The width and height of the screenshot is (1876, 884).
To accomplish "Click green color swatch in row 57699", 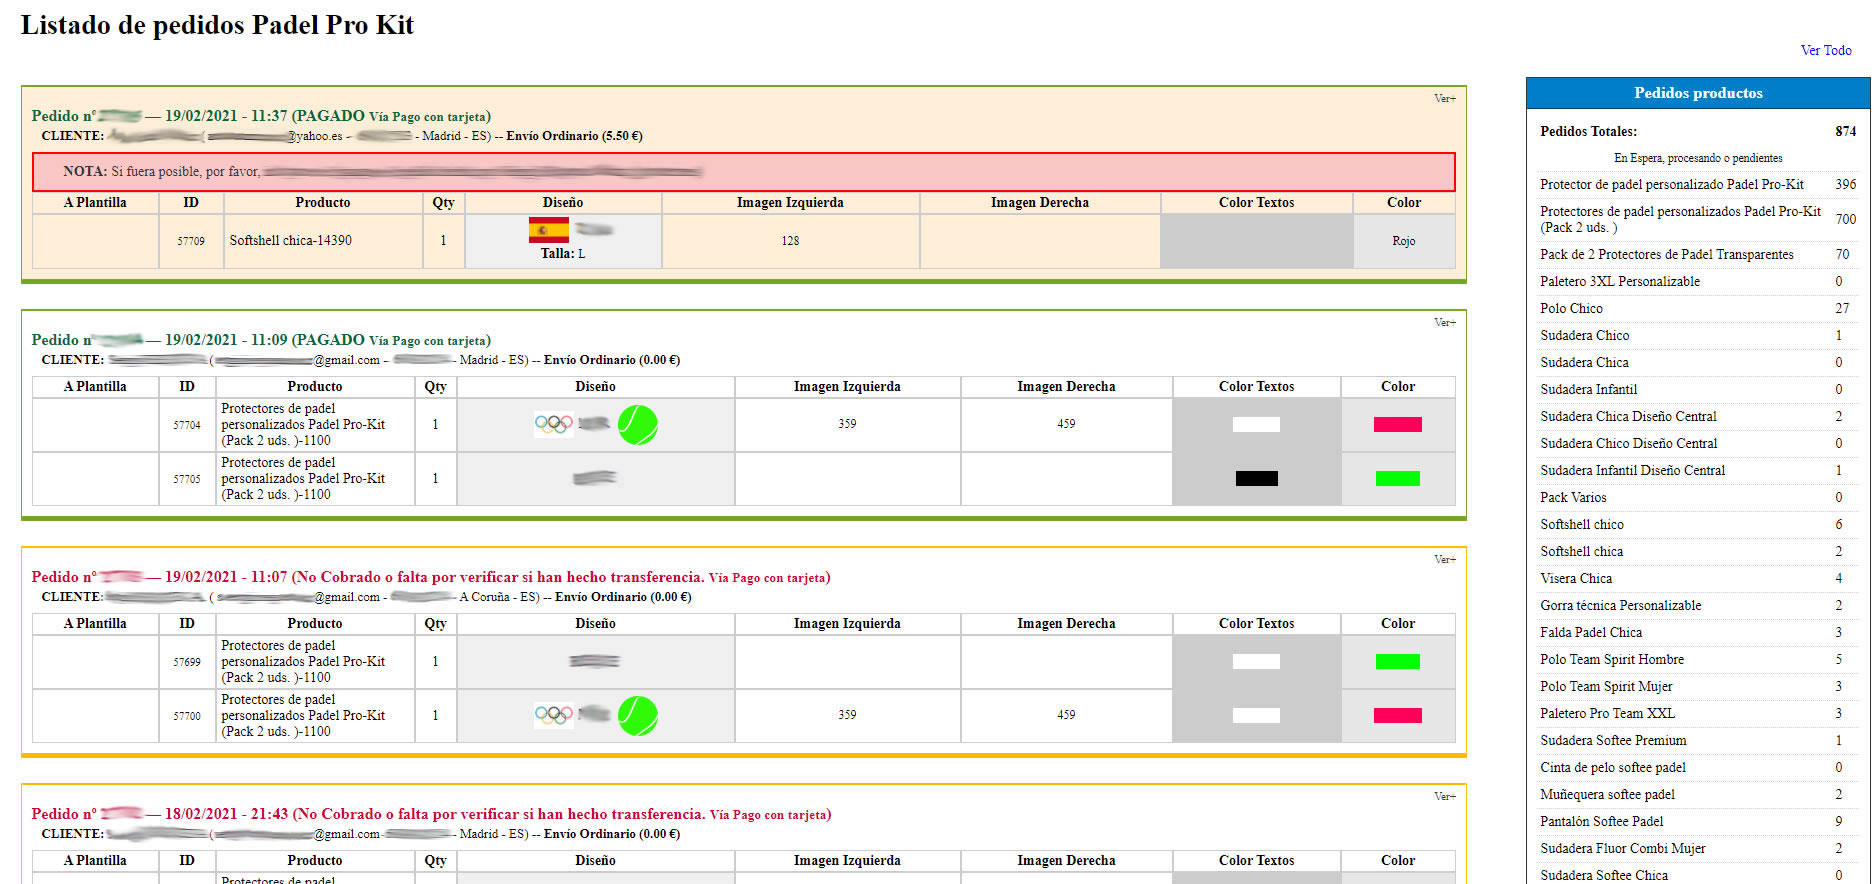I will coord(1398,661).
